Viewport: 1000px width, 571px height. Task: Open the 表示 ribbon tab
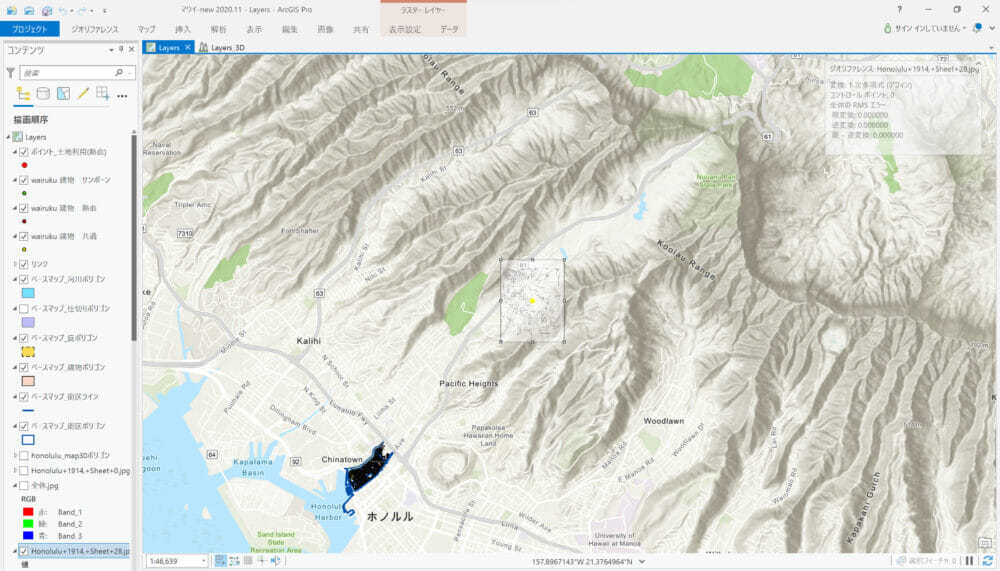point(254,29)
